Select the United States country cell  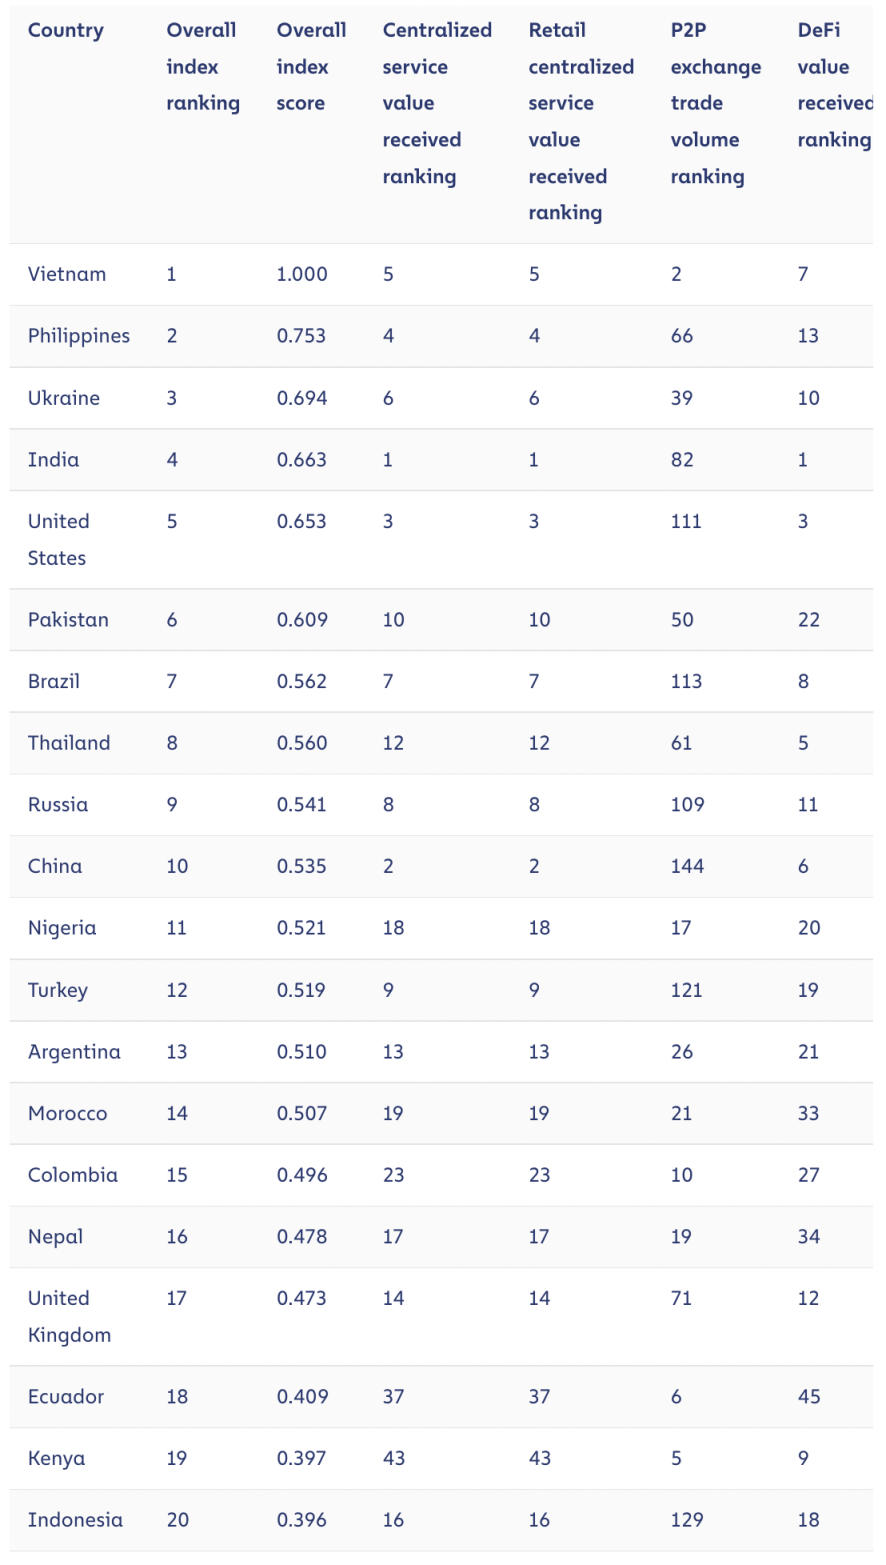[x=58, y=540]
